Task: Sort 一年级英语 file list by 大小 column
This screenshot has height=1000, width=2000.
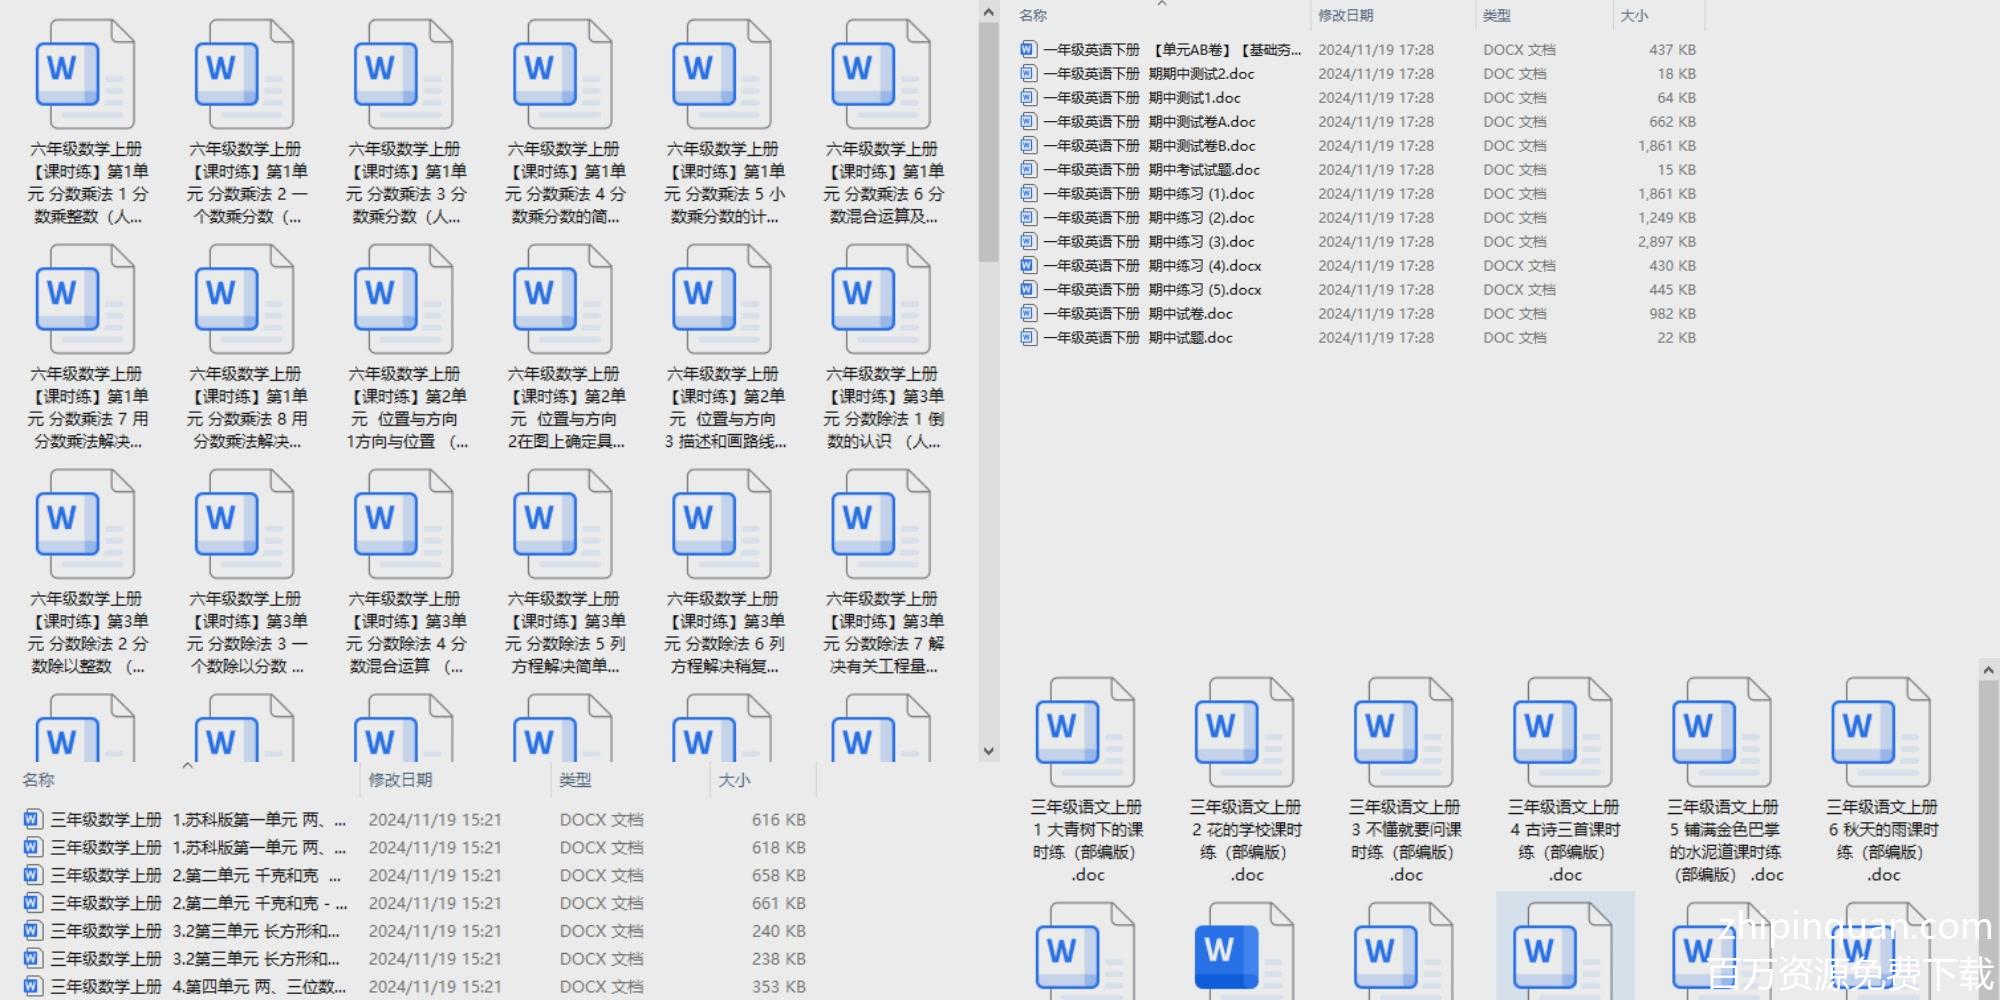Action: coord(1634,16)
